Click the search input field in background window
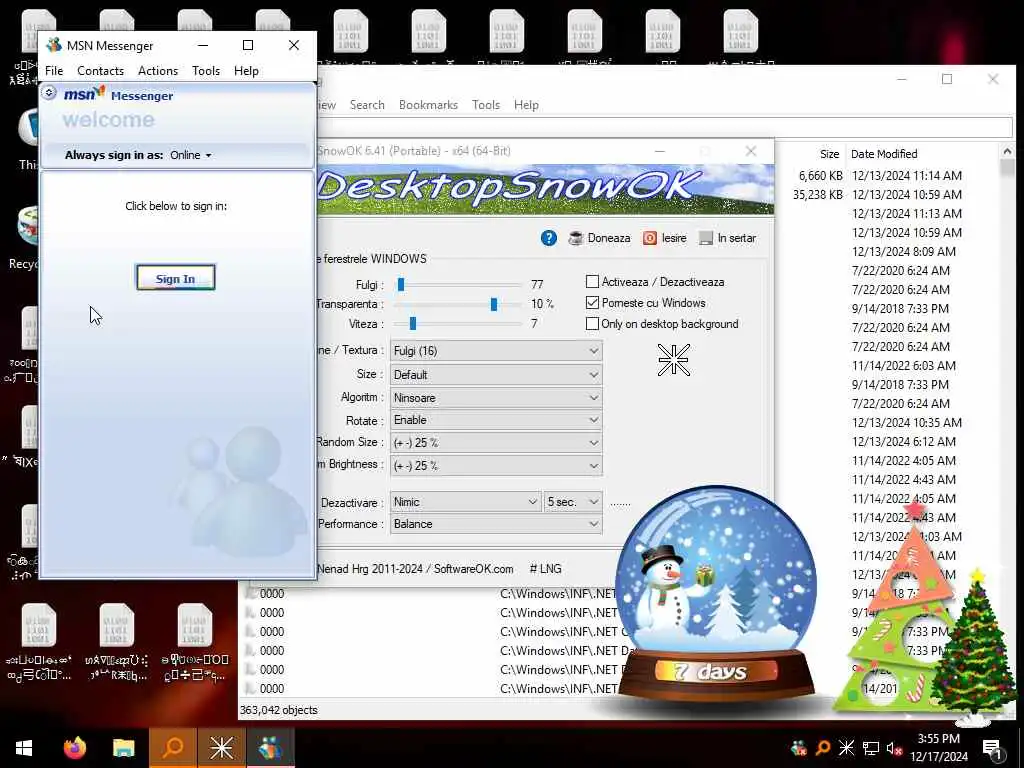 [x=665, y=127]
